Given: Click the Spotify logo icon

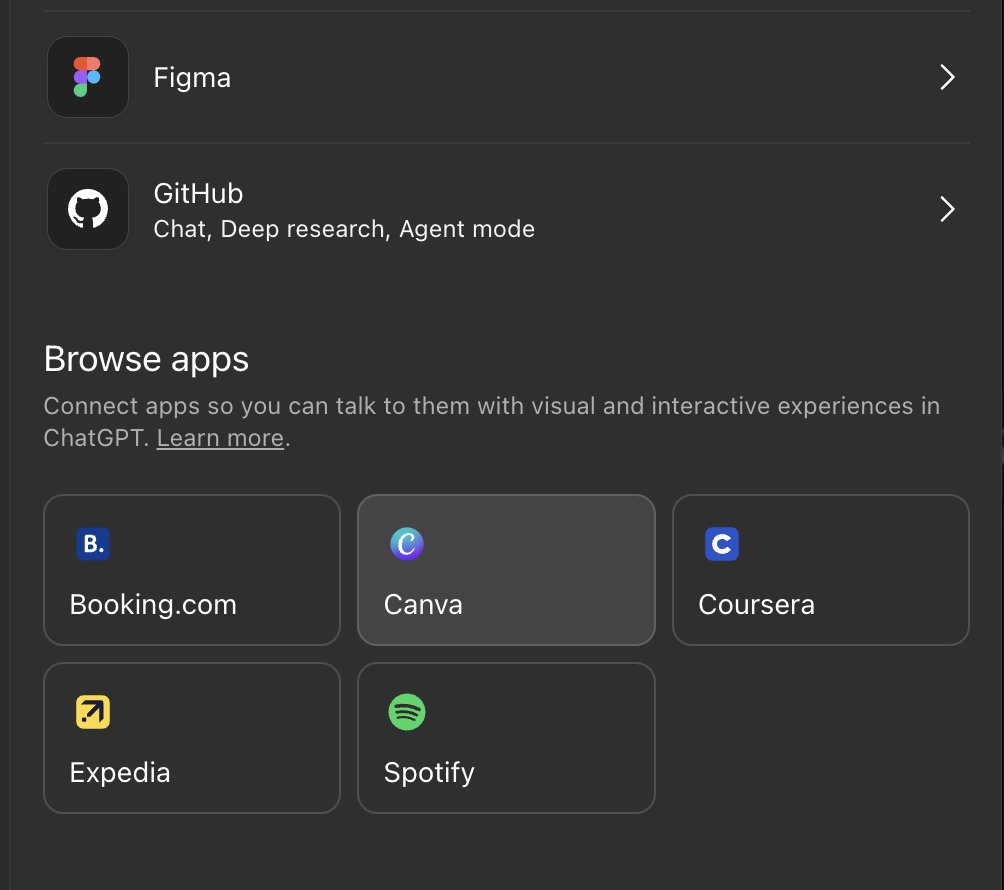Looking at the screenshot, I should pos(405,711).
